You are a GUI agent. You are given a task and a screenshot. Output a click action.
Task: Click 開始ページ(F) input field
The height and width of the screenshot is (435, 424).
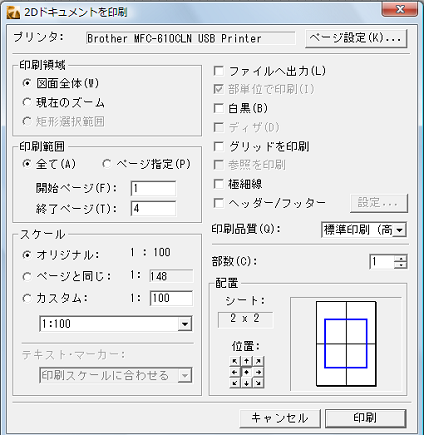153,189
